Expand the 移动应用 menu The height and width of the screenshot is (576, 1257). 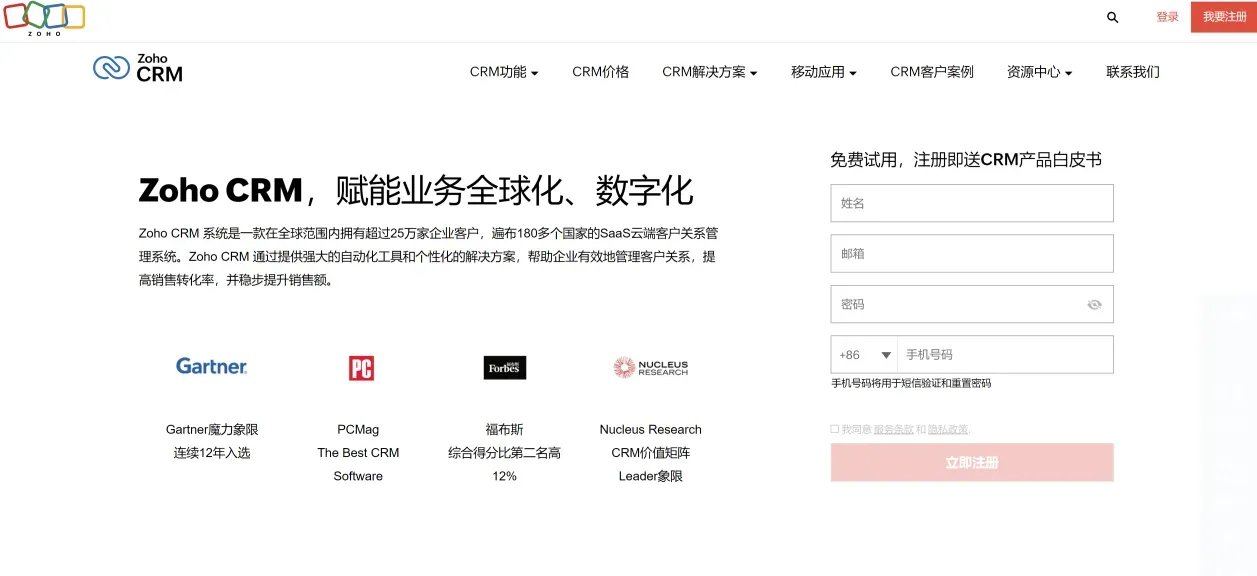click(824, 72)
